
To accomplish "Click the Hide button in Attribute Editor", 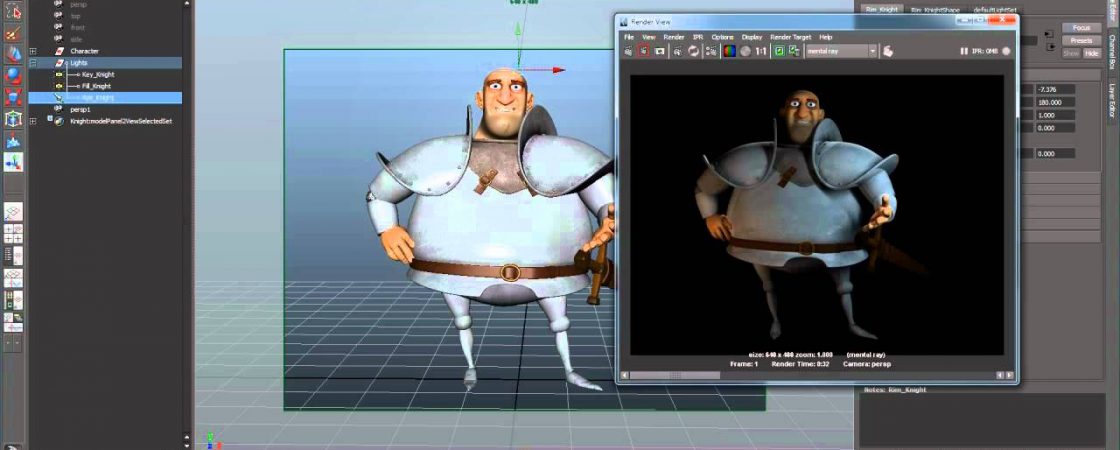I will tap(1091, 54).
